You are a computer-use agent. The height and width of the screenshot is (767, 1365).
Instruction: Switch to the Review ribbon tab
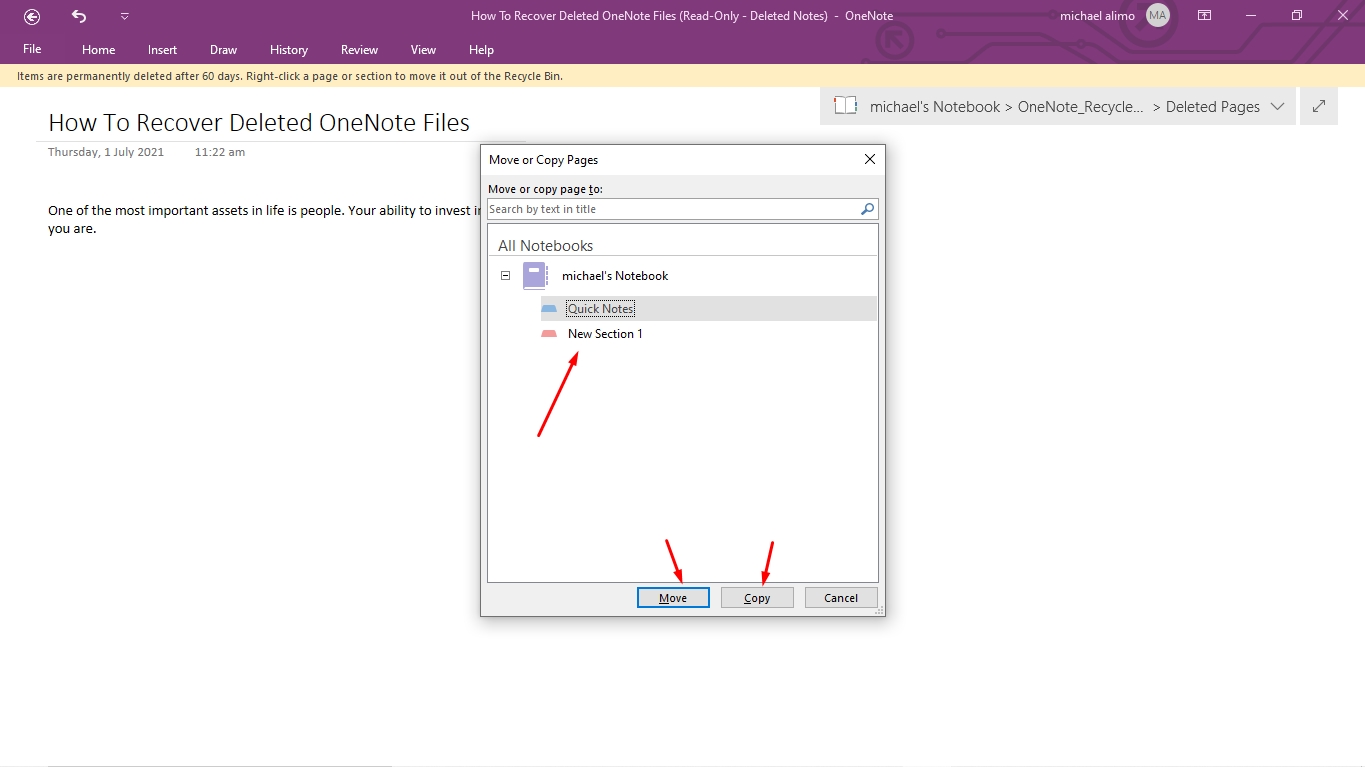click(359, 49)
